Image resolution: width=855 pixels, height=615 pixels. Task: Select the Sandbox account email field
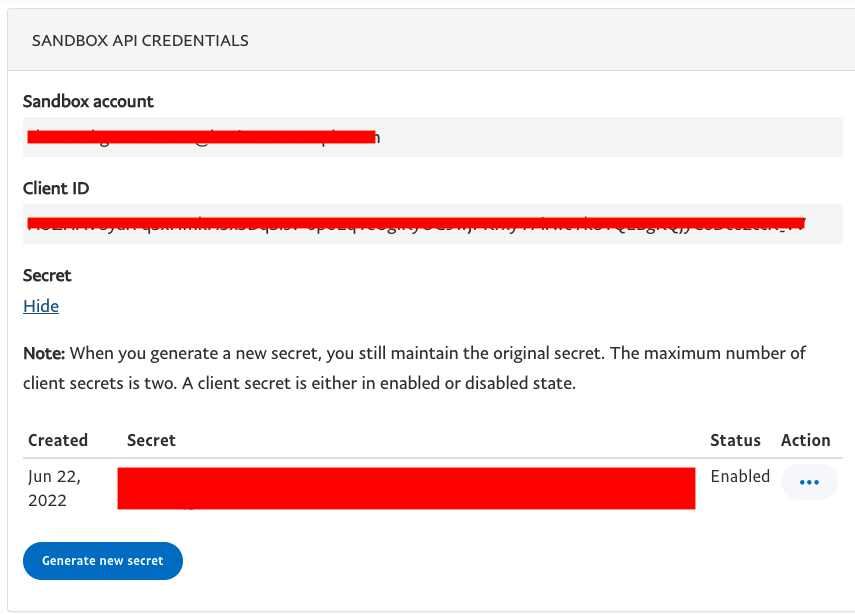pos(433,137)
